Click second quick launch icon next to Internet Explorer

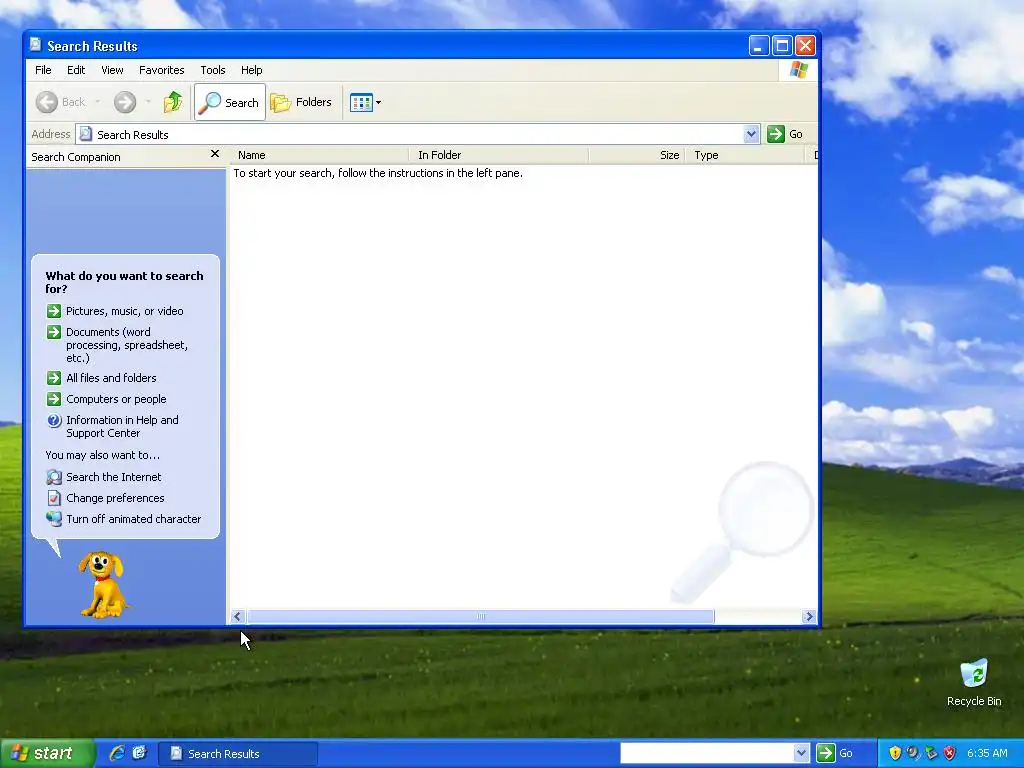(139, 753)
